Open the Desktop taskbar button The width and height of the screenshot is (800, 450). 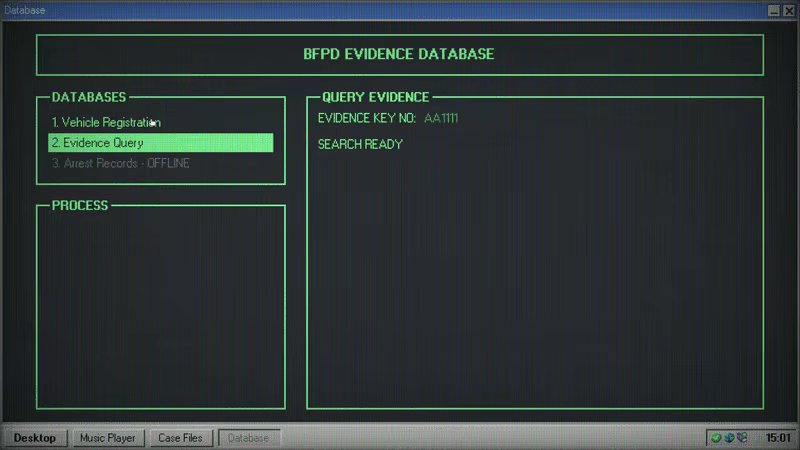point(35,438)
